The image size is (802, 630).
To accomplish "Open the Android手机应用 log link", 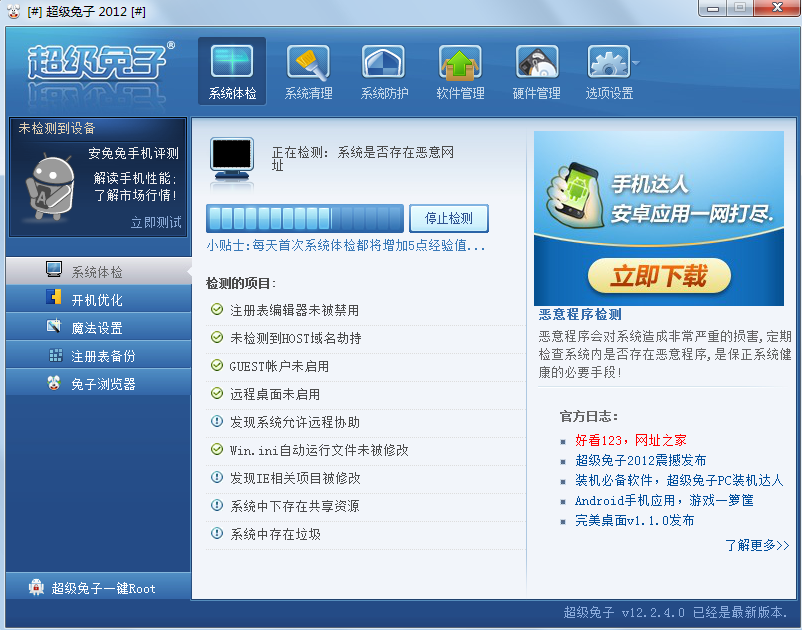I will (664, 500).
